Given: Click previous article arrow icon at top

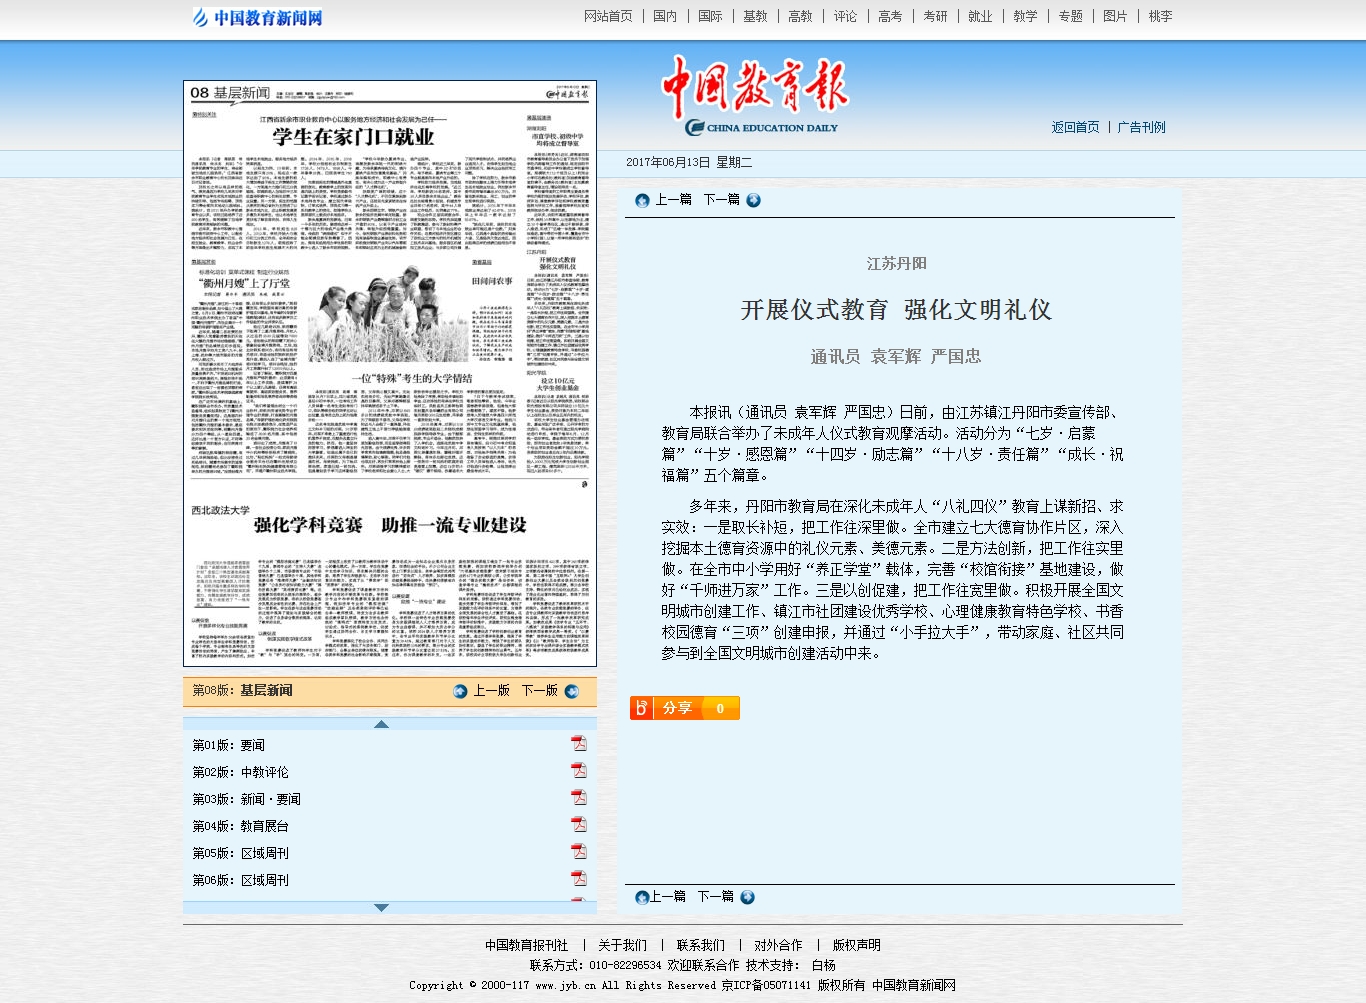Looking at the screenshot, I should 642,200.
